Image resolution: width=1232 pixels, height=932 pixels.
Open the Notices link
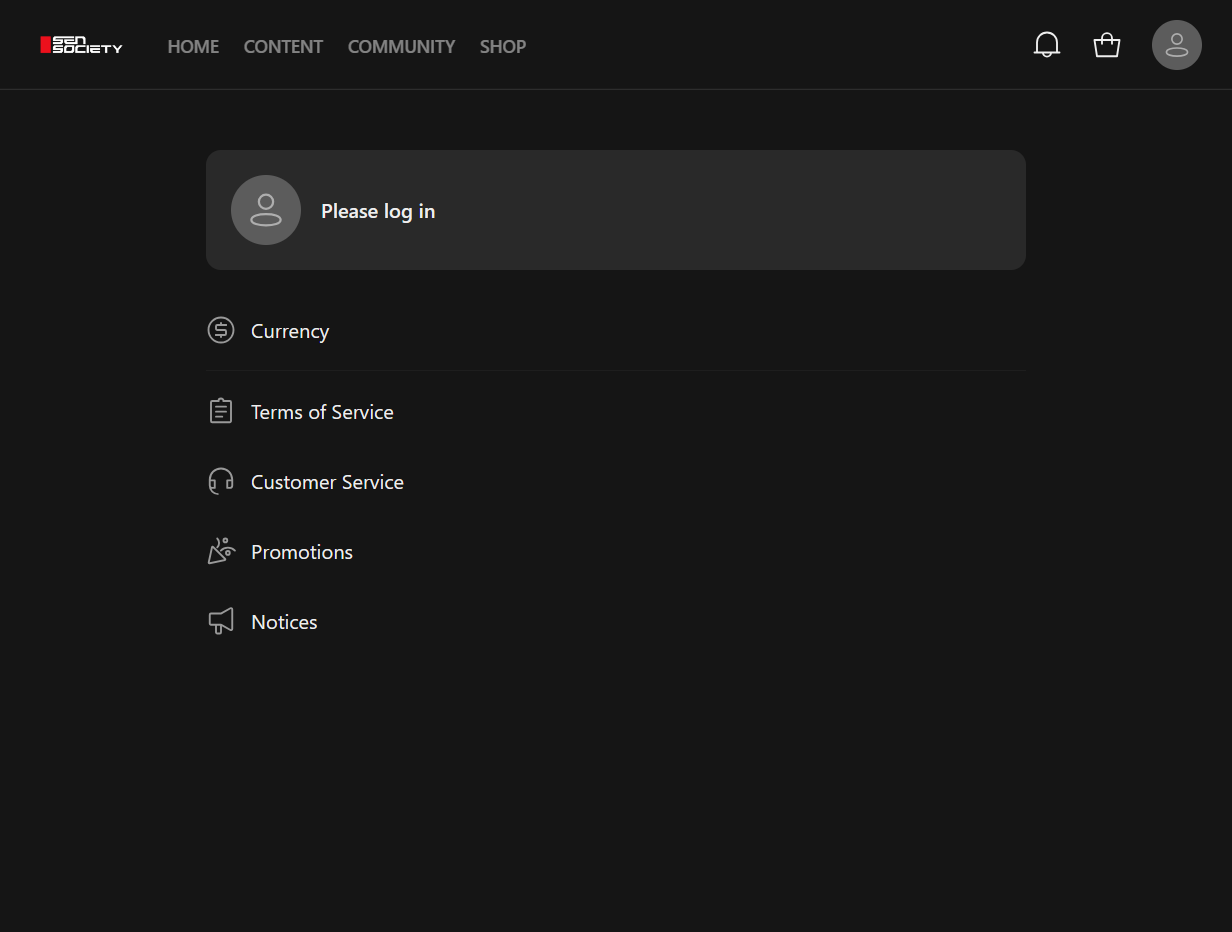[284, 622]
